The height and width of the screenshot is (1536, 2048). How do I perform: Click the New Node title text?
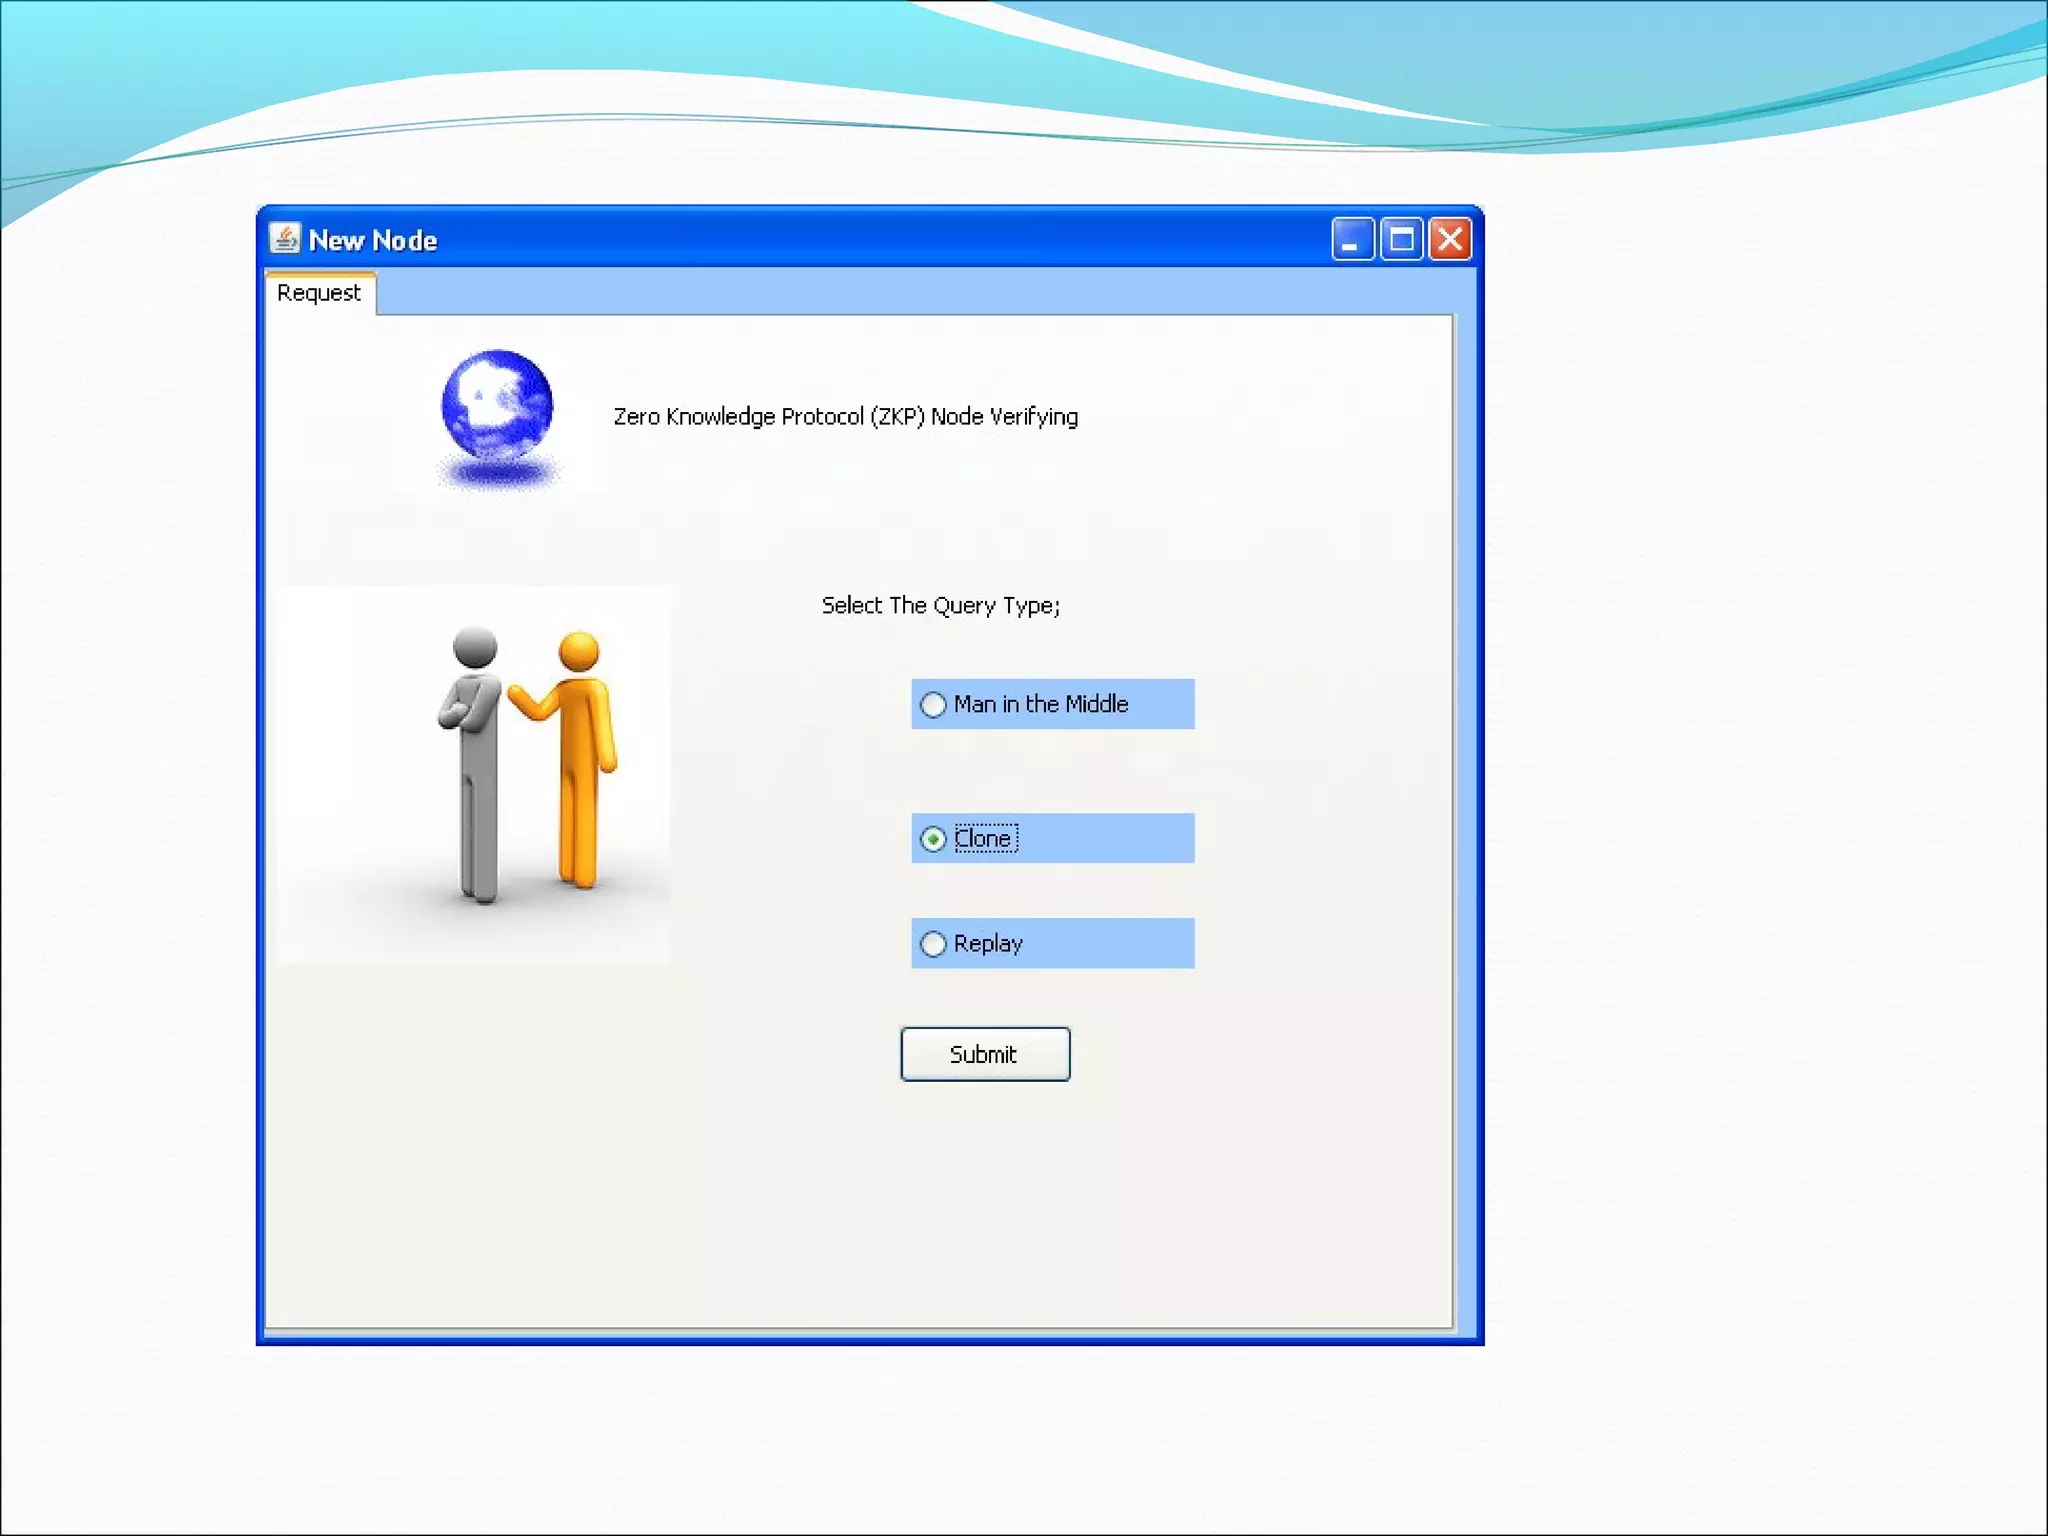(373, 240)
